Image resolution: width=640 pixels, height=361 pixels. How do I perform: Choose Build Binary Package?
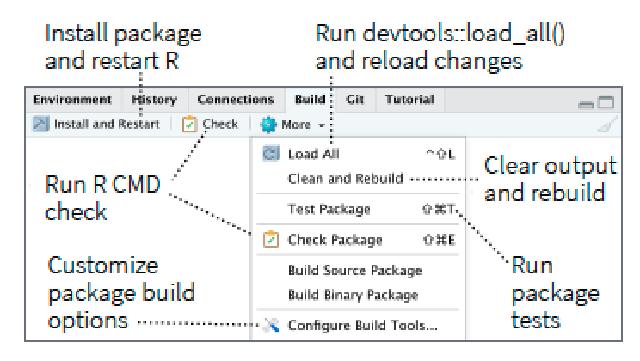357,295
